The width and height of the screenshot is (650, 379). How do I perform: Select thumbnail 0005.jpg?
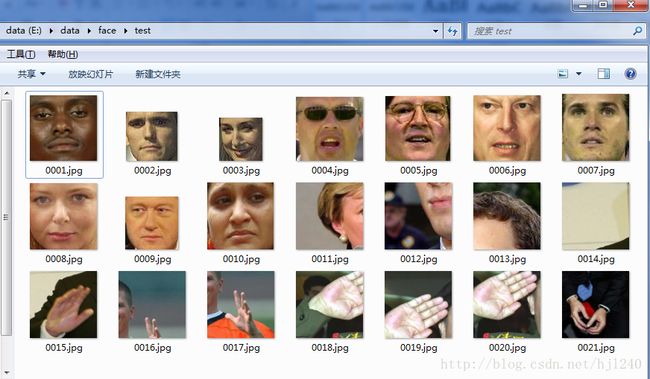(x=418, y=129)
